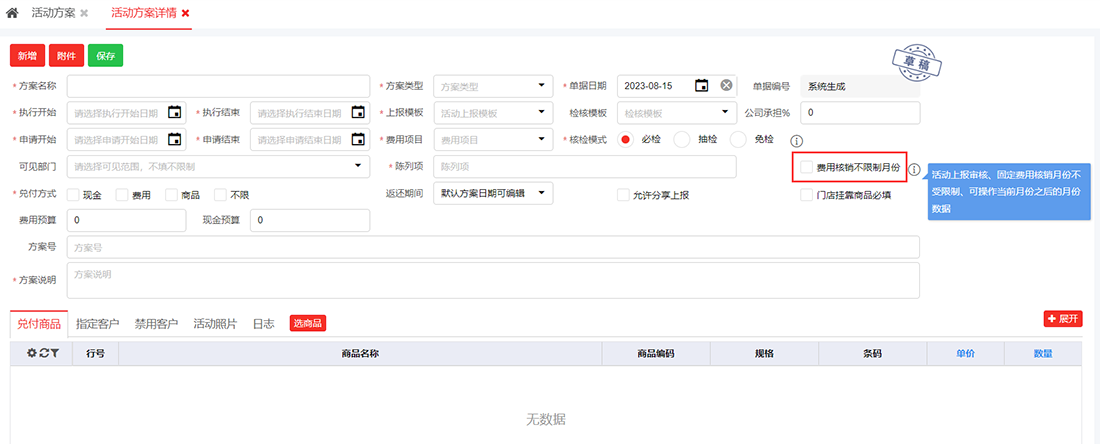The height and width of the screenshot is (444, 1100).
Task: Open the calendar for 执行开始 date
Action: (175, 112)
